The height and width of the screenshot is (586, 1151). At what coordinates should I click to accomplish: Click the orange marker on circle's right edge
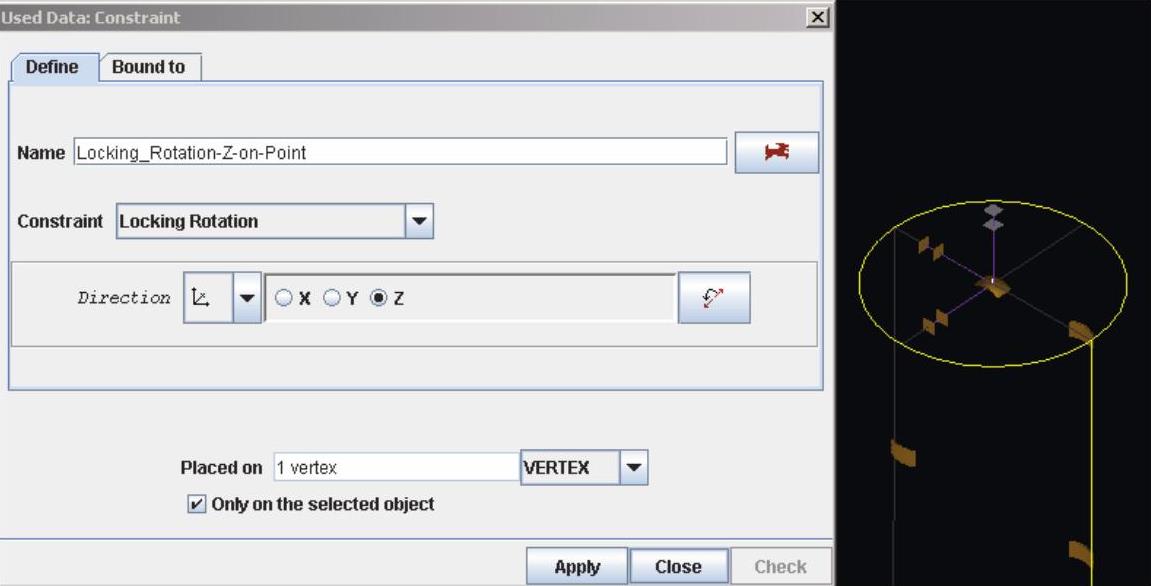point(1081,330)
